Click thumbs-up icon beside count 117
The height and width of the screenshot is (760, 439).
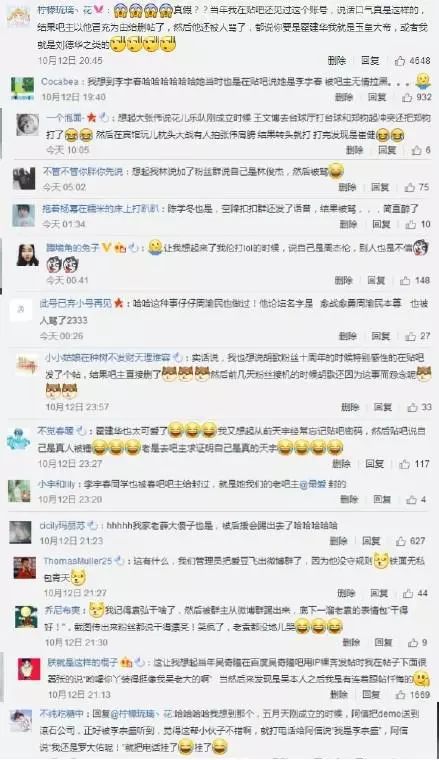click(x=405, y=464)
